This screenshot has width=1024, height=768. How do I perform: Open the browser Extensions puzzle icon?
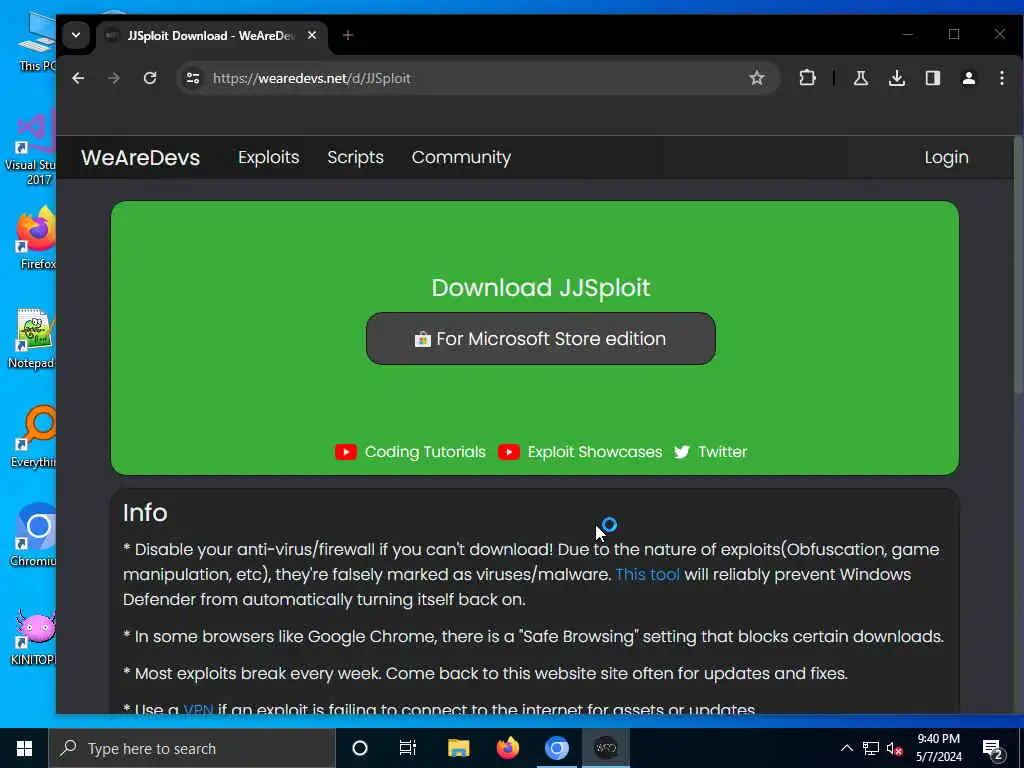[807, 78]
